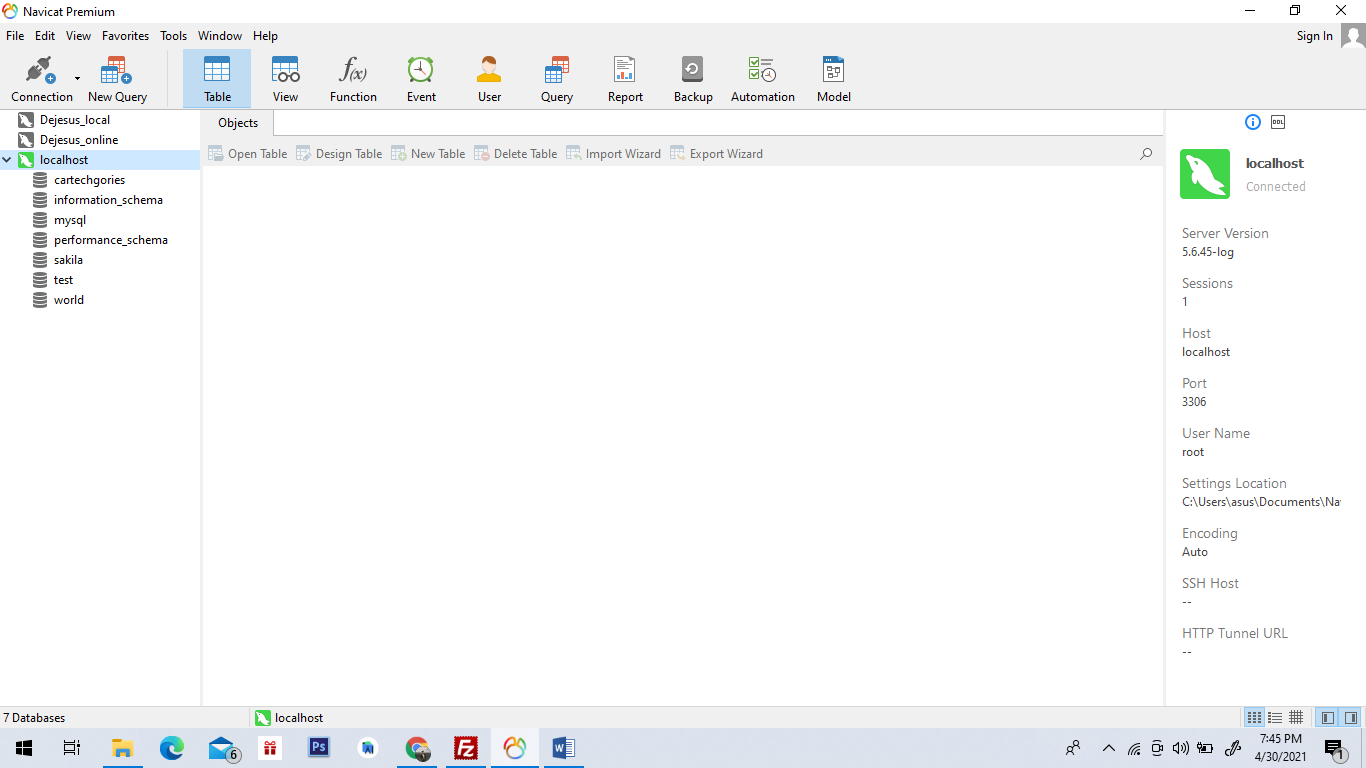
Task: Collapse the localhost connection tree
Action: pyautogui.click(x=8, y=160)
